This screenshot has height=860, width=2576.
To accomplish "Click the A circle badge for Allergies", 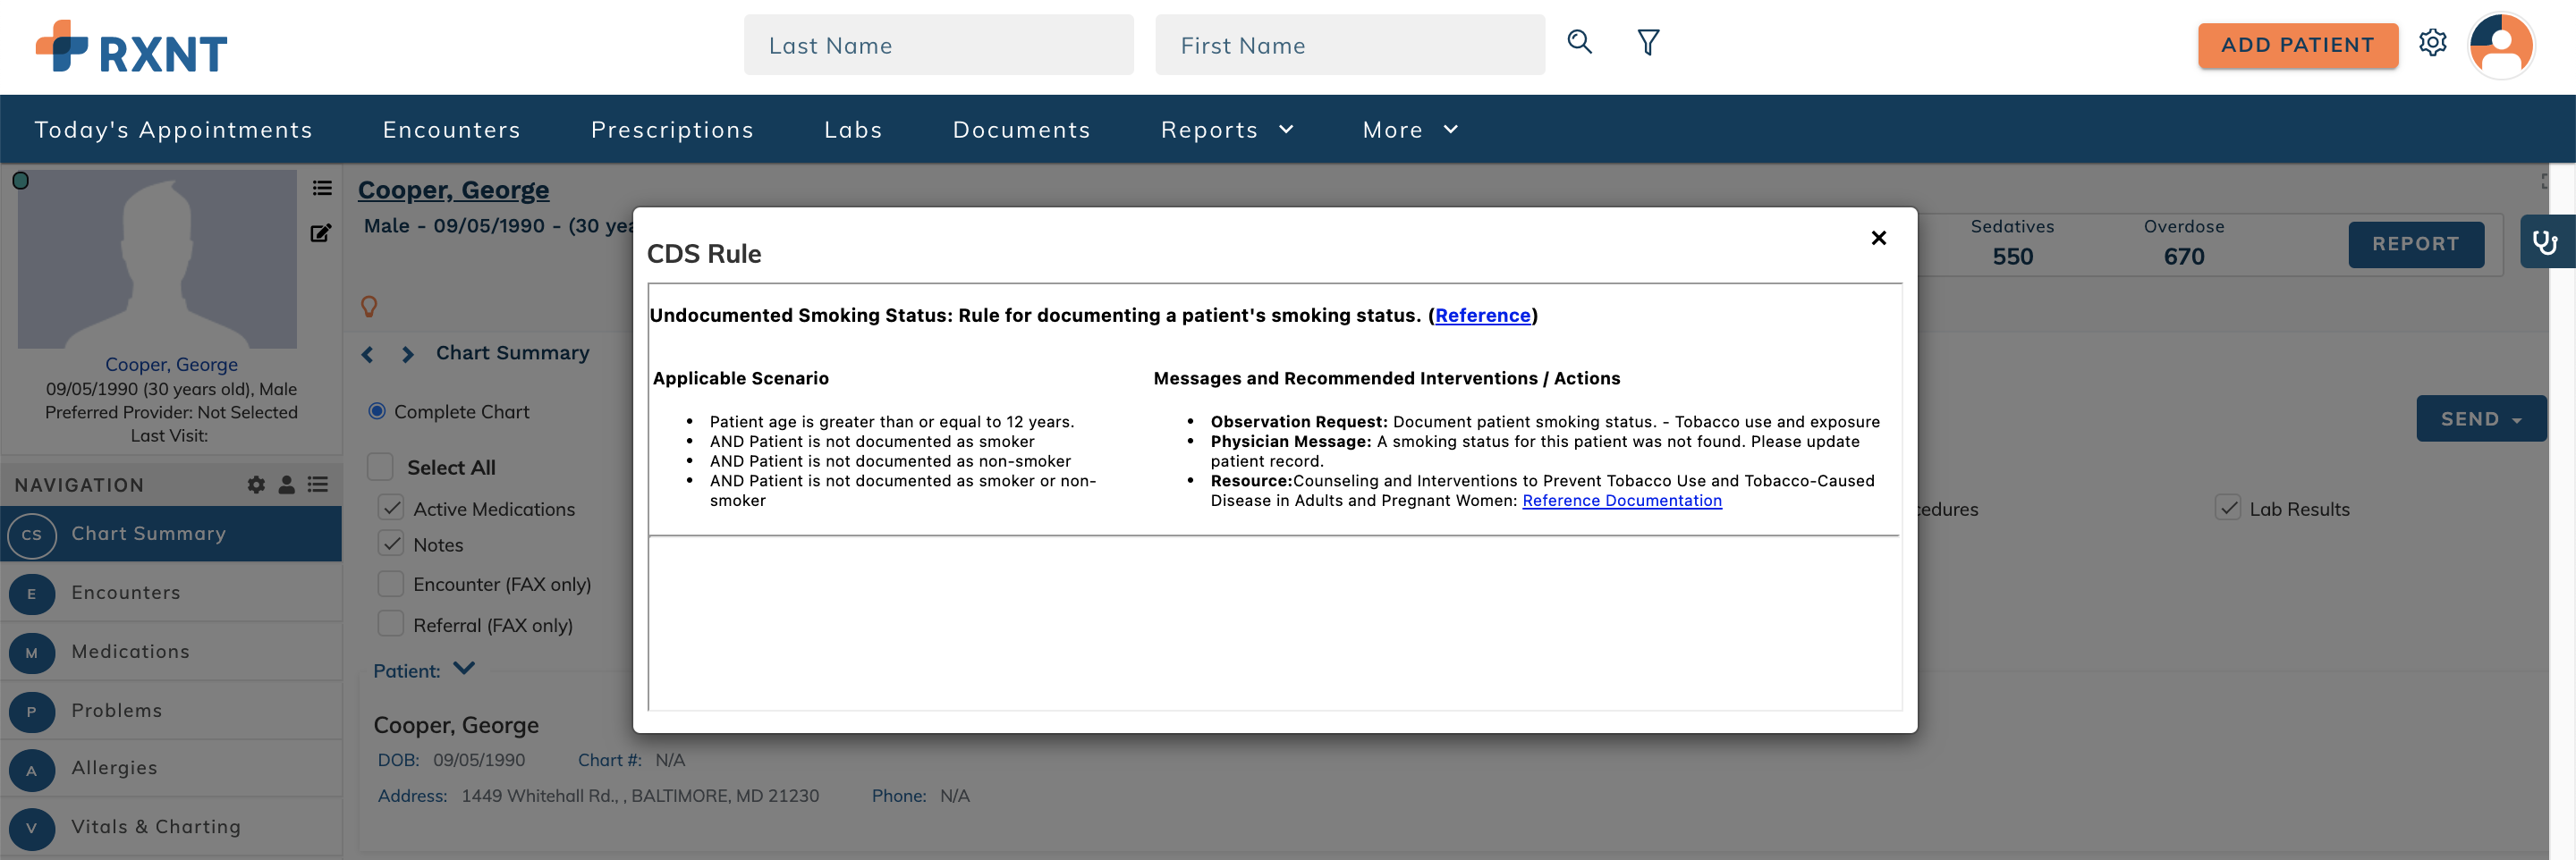I will click(x=32, y=770).
